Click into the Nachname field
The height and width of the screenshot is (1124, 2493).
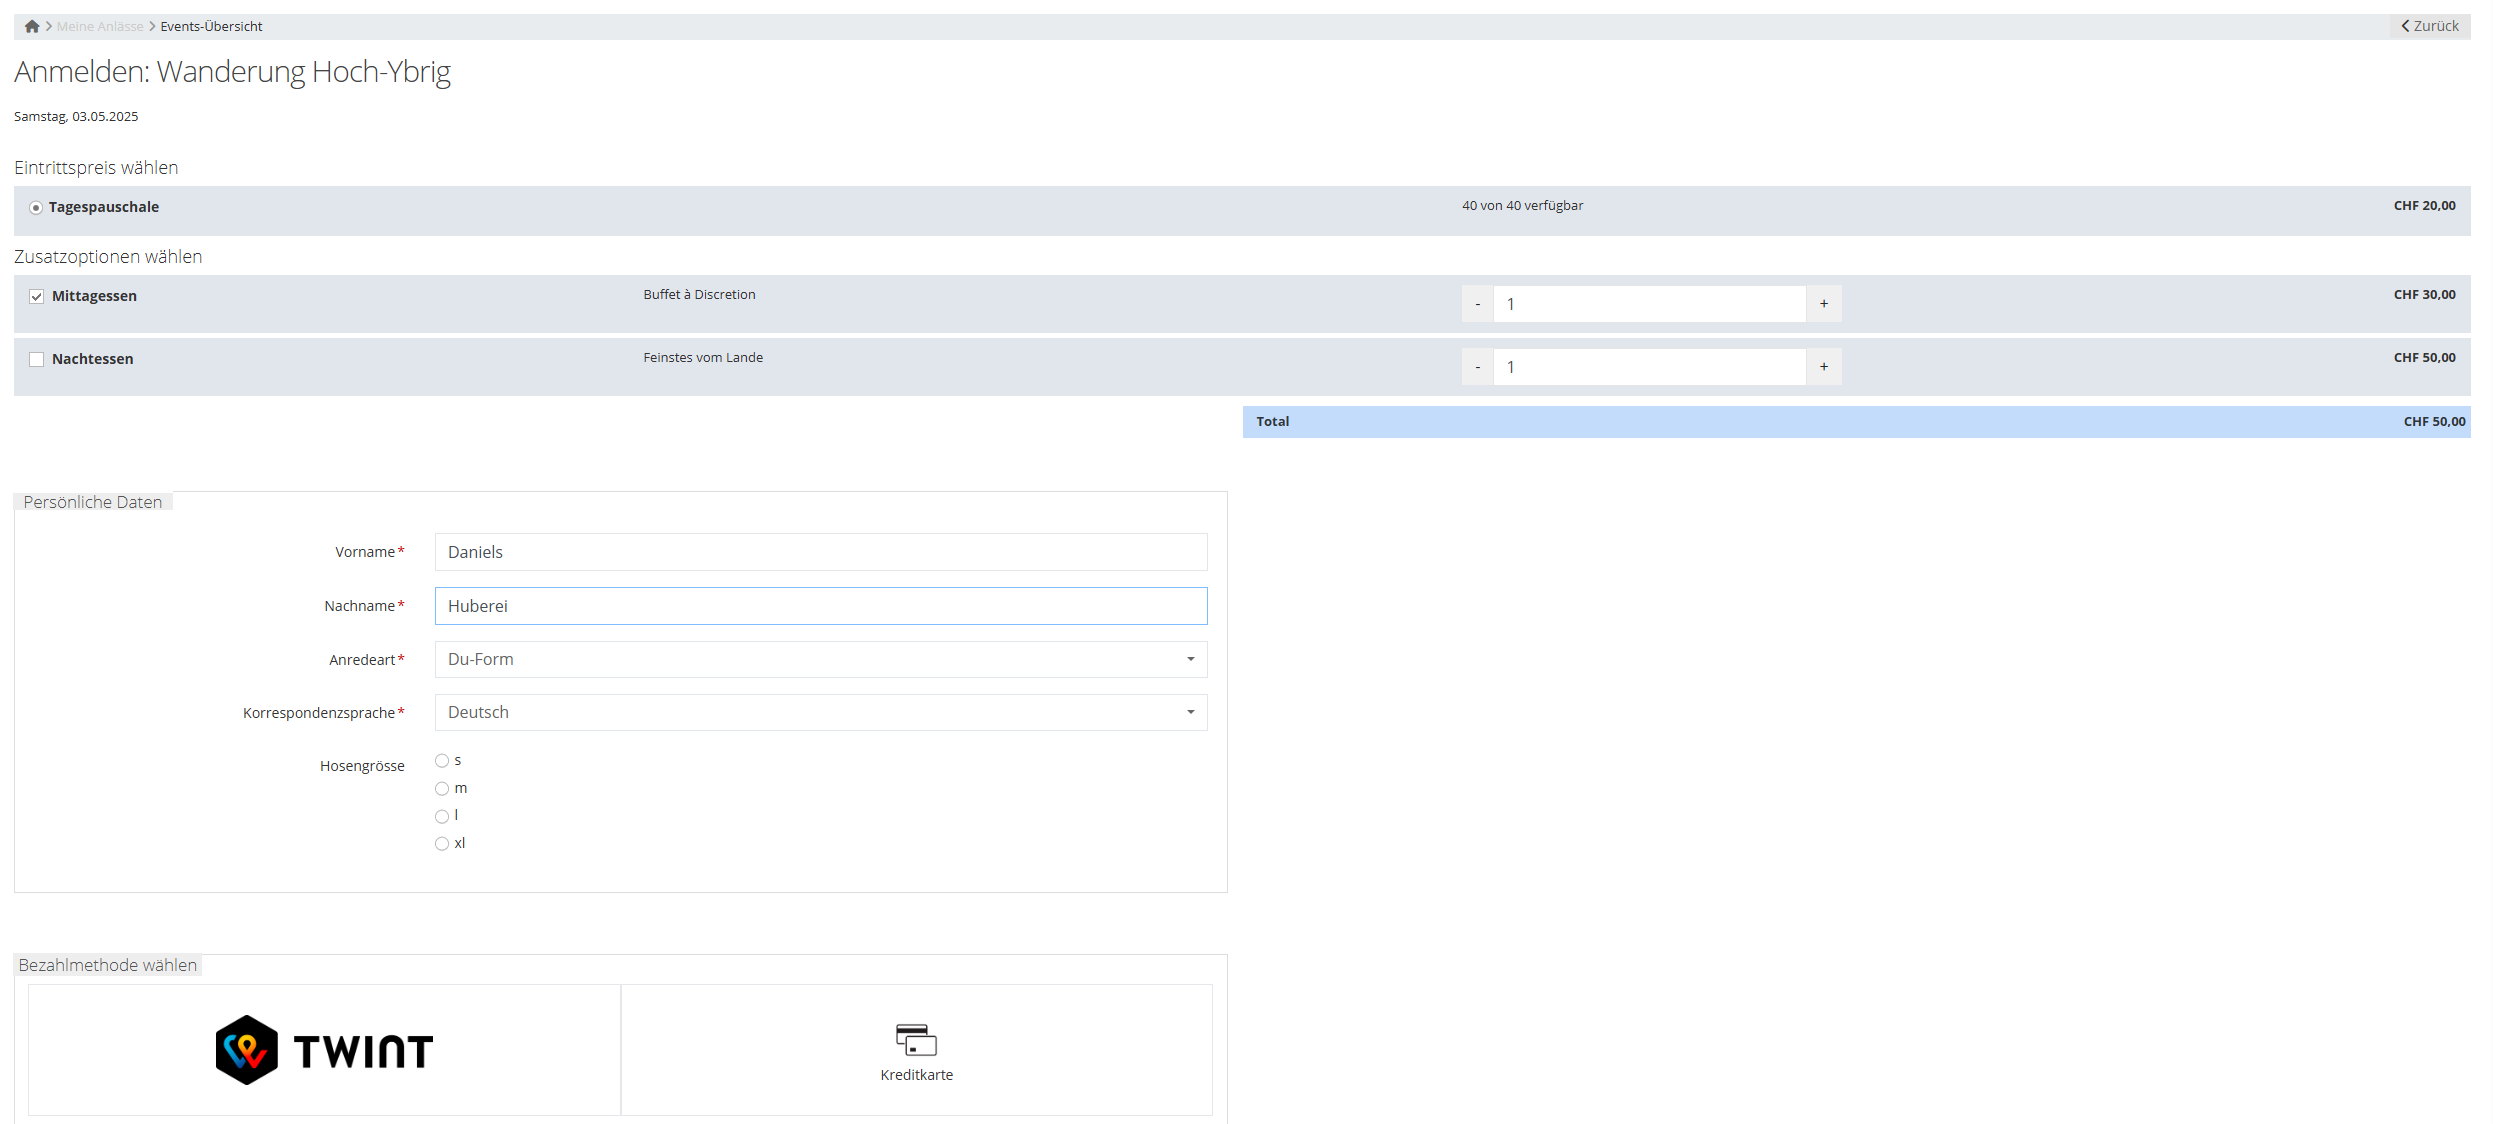coord(820,606)
